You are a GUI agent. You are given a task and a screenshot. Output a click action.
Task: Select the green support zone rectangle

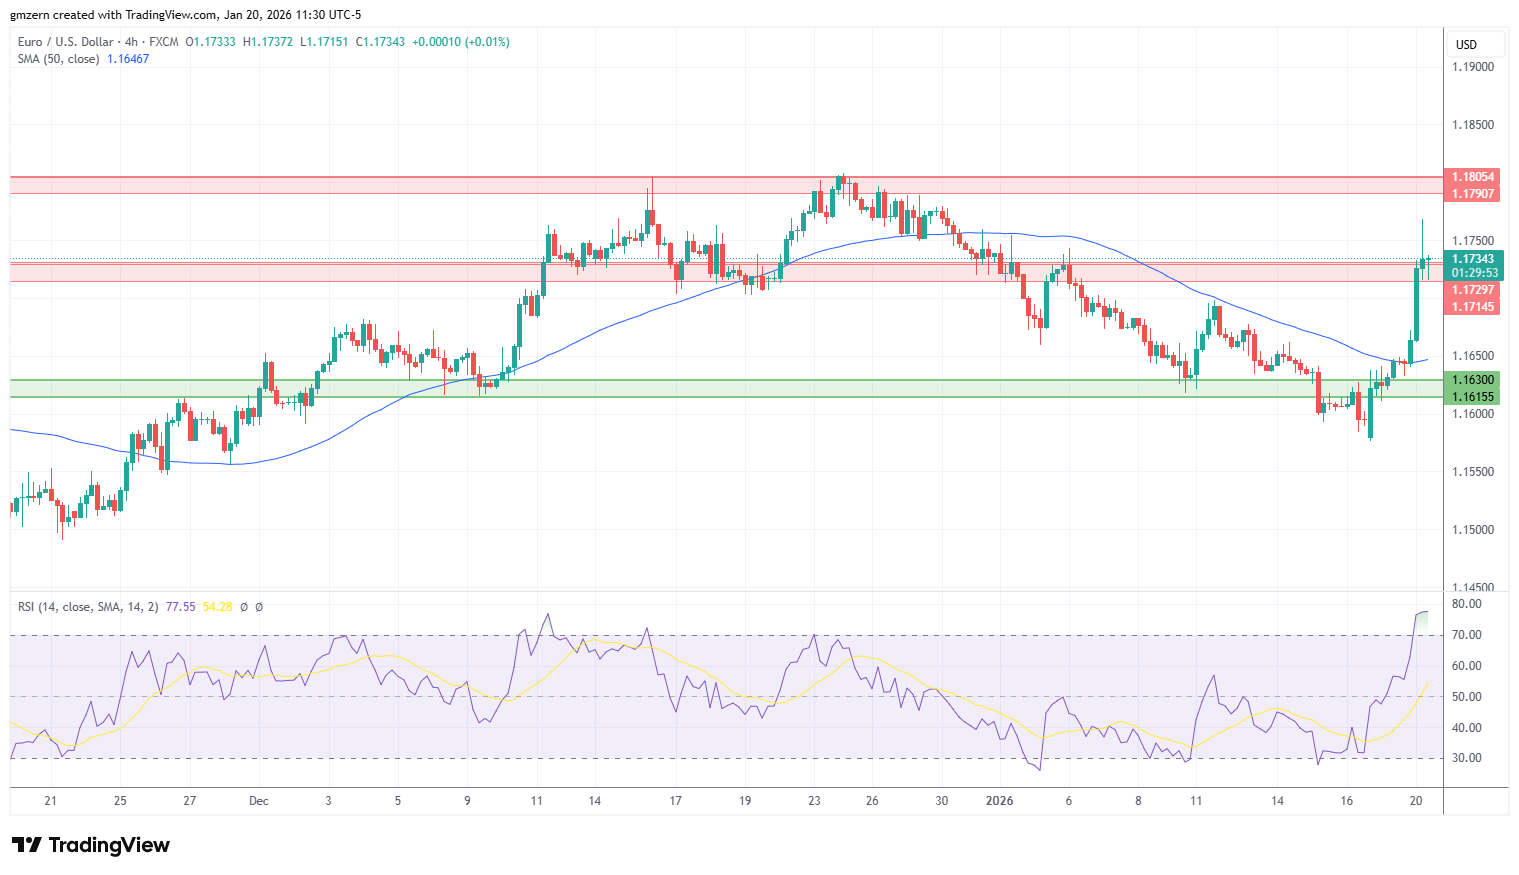(727, 389)
